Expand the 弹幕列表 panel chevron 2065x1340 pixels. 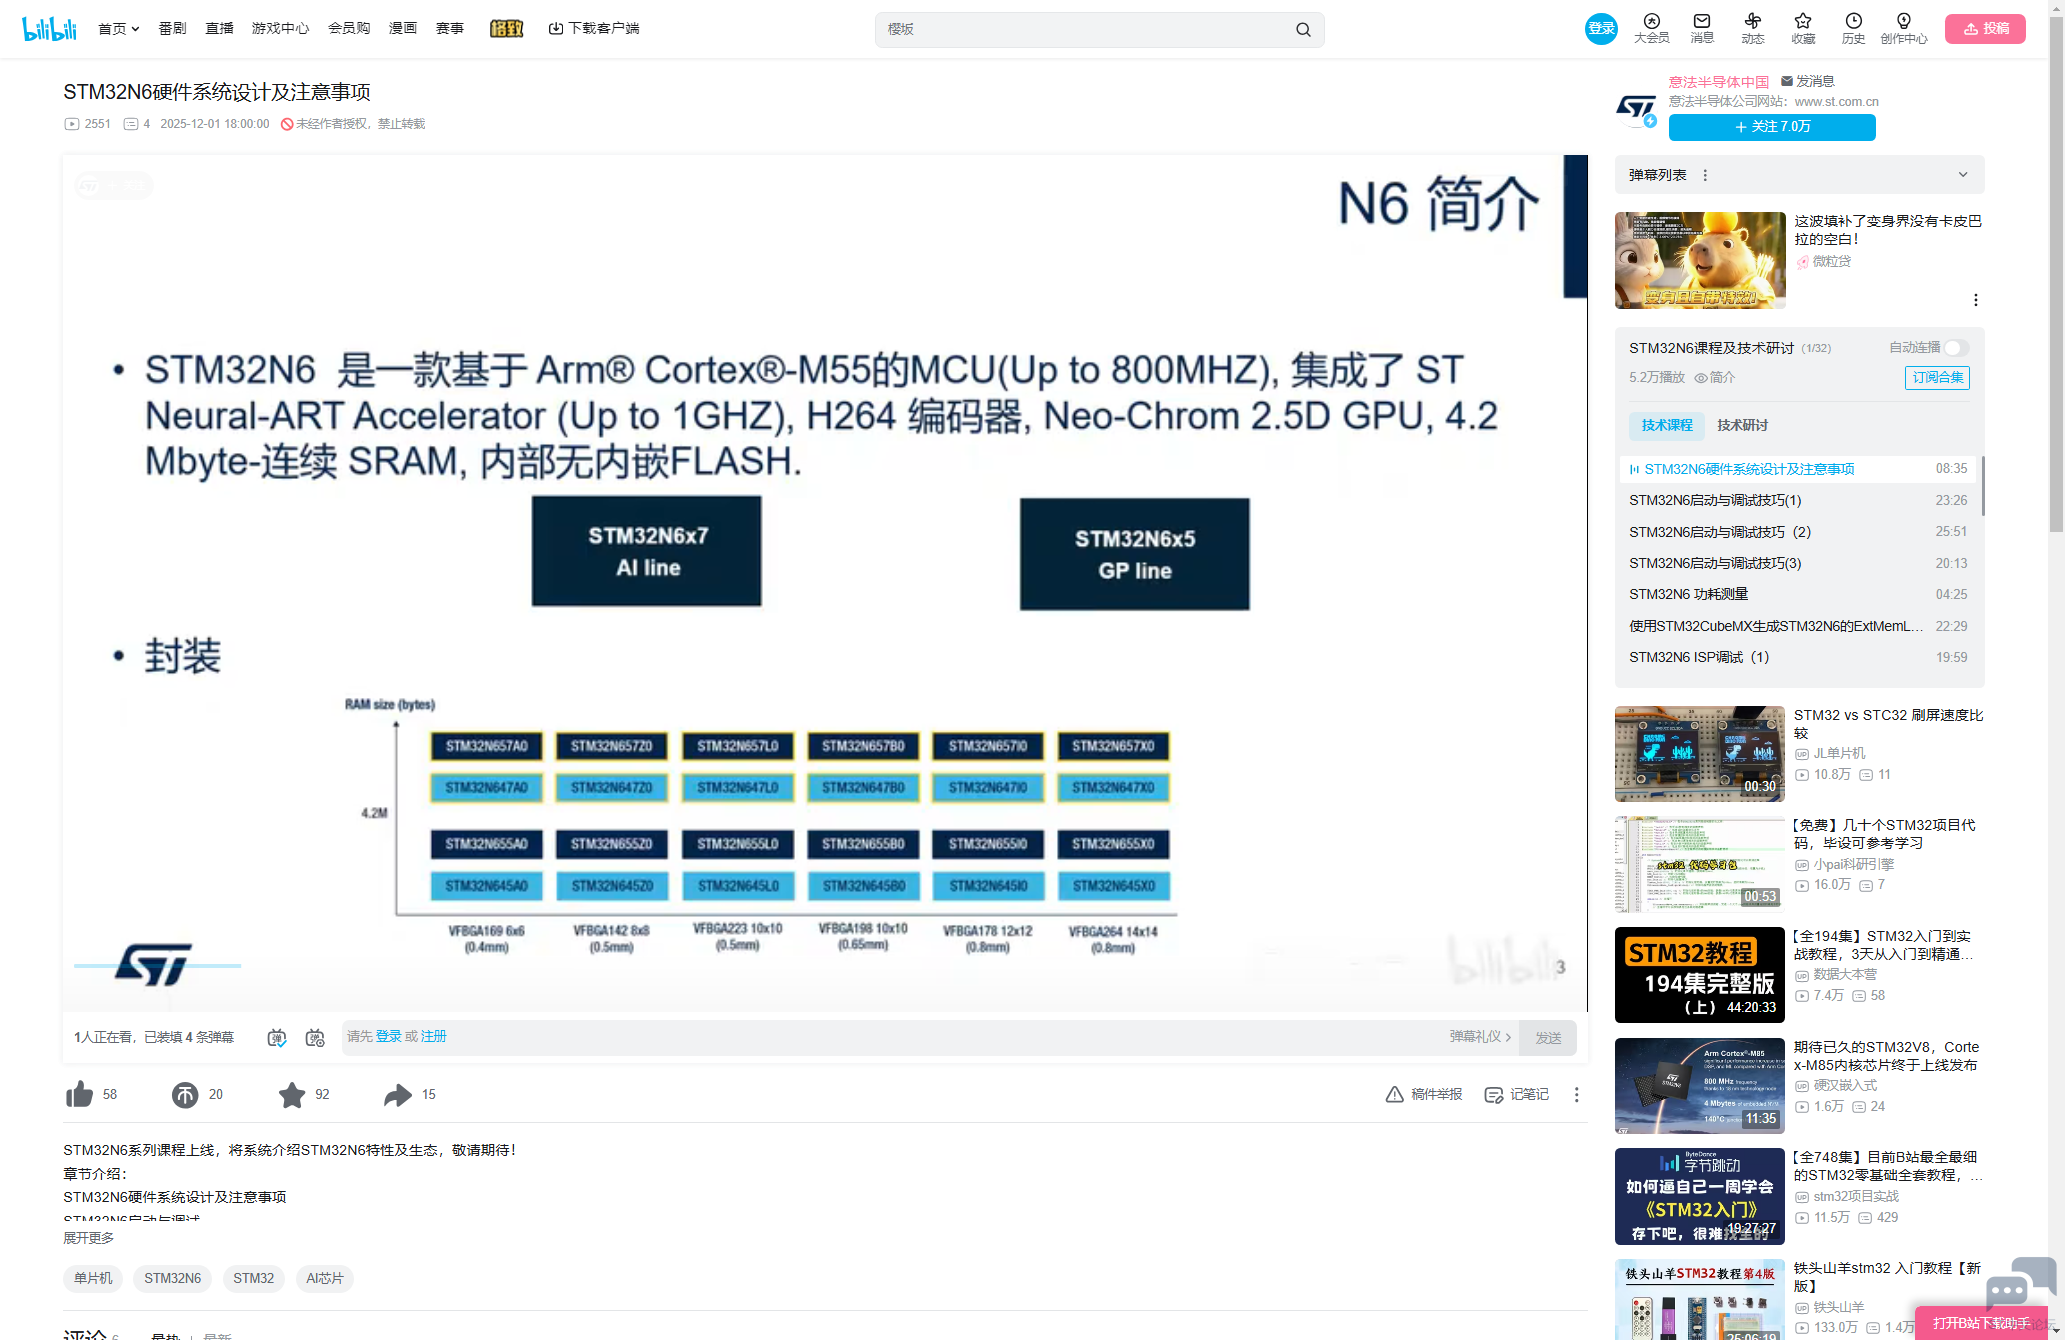tap(1963, 175)
